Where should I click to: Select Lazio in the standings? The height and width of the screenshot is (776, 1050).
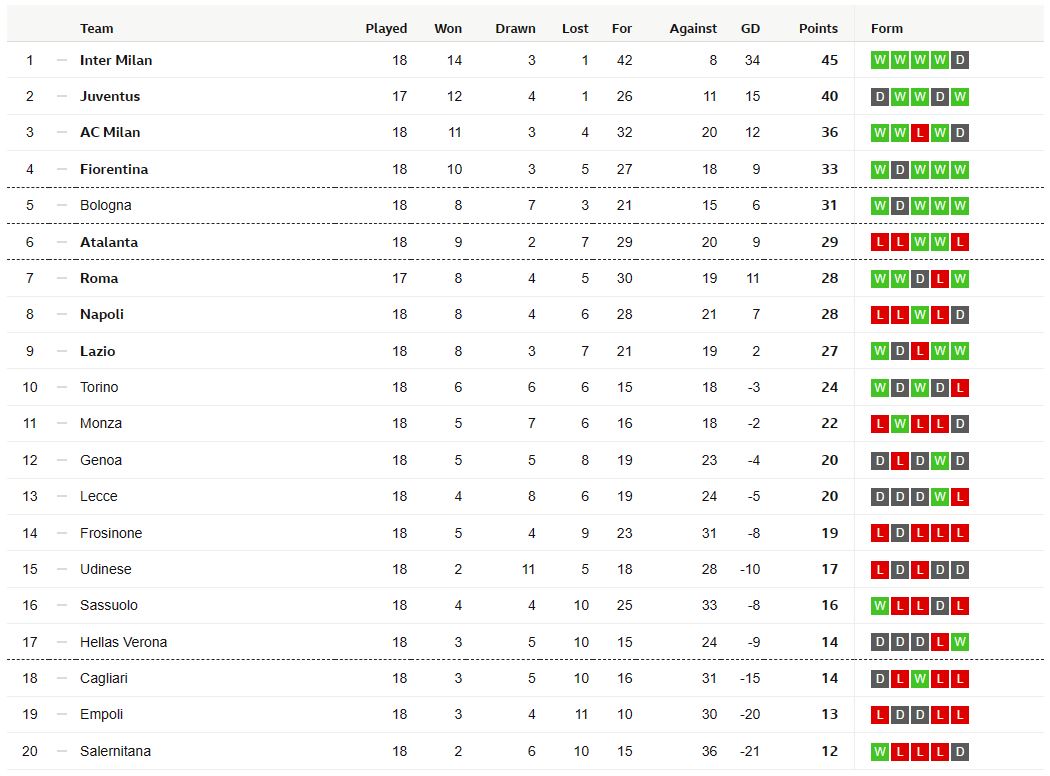[97, 352]
